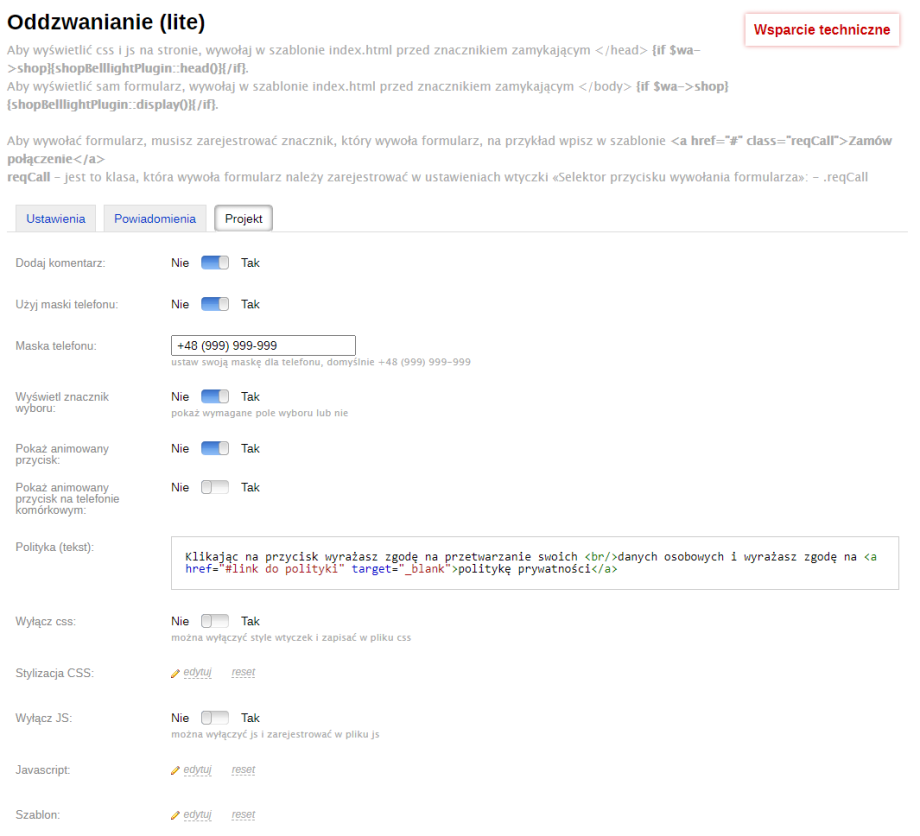Open edytuj link for Szablon

198,815
